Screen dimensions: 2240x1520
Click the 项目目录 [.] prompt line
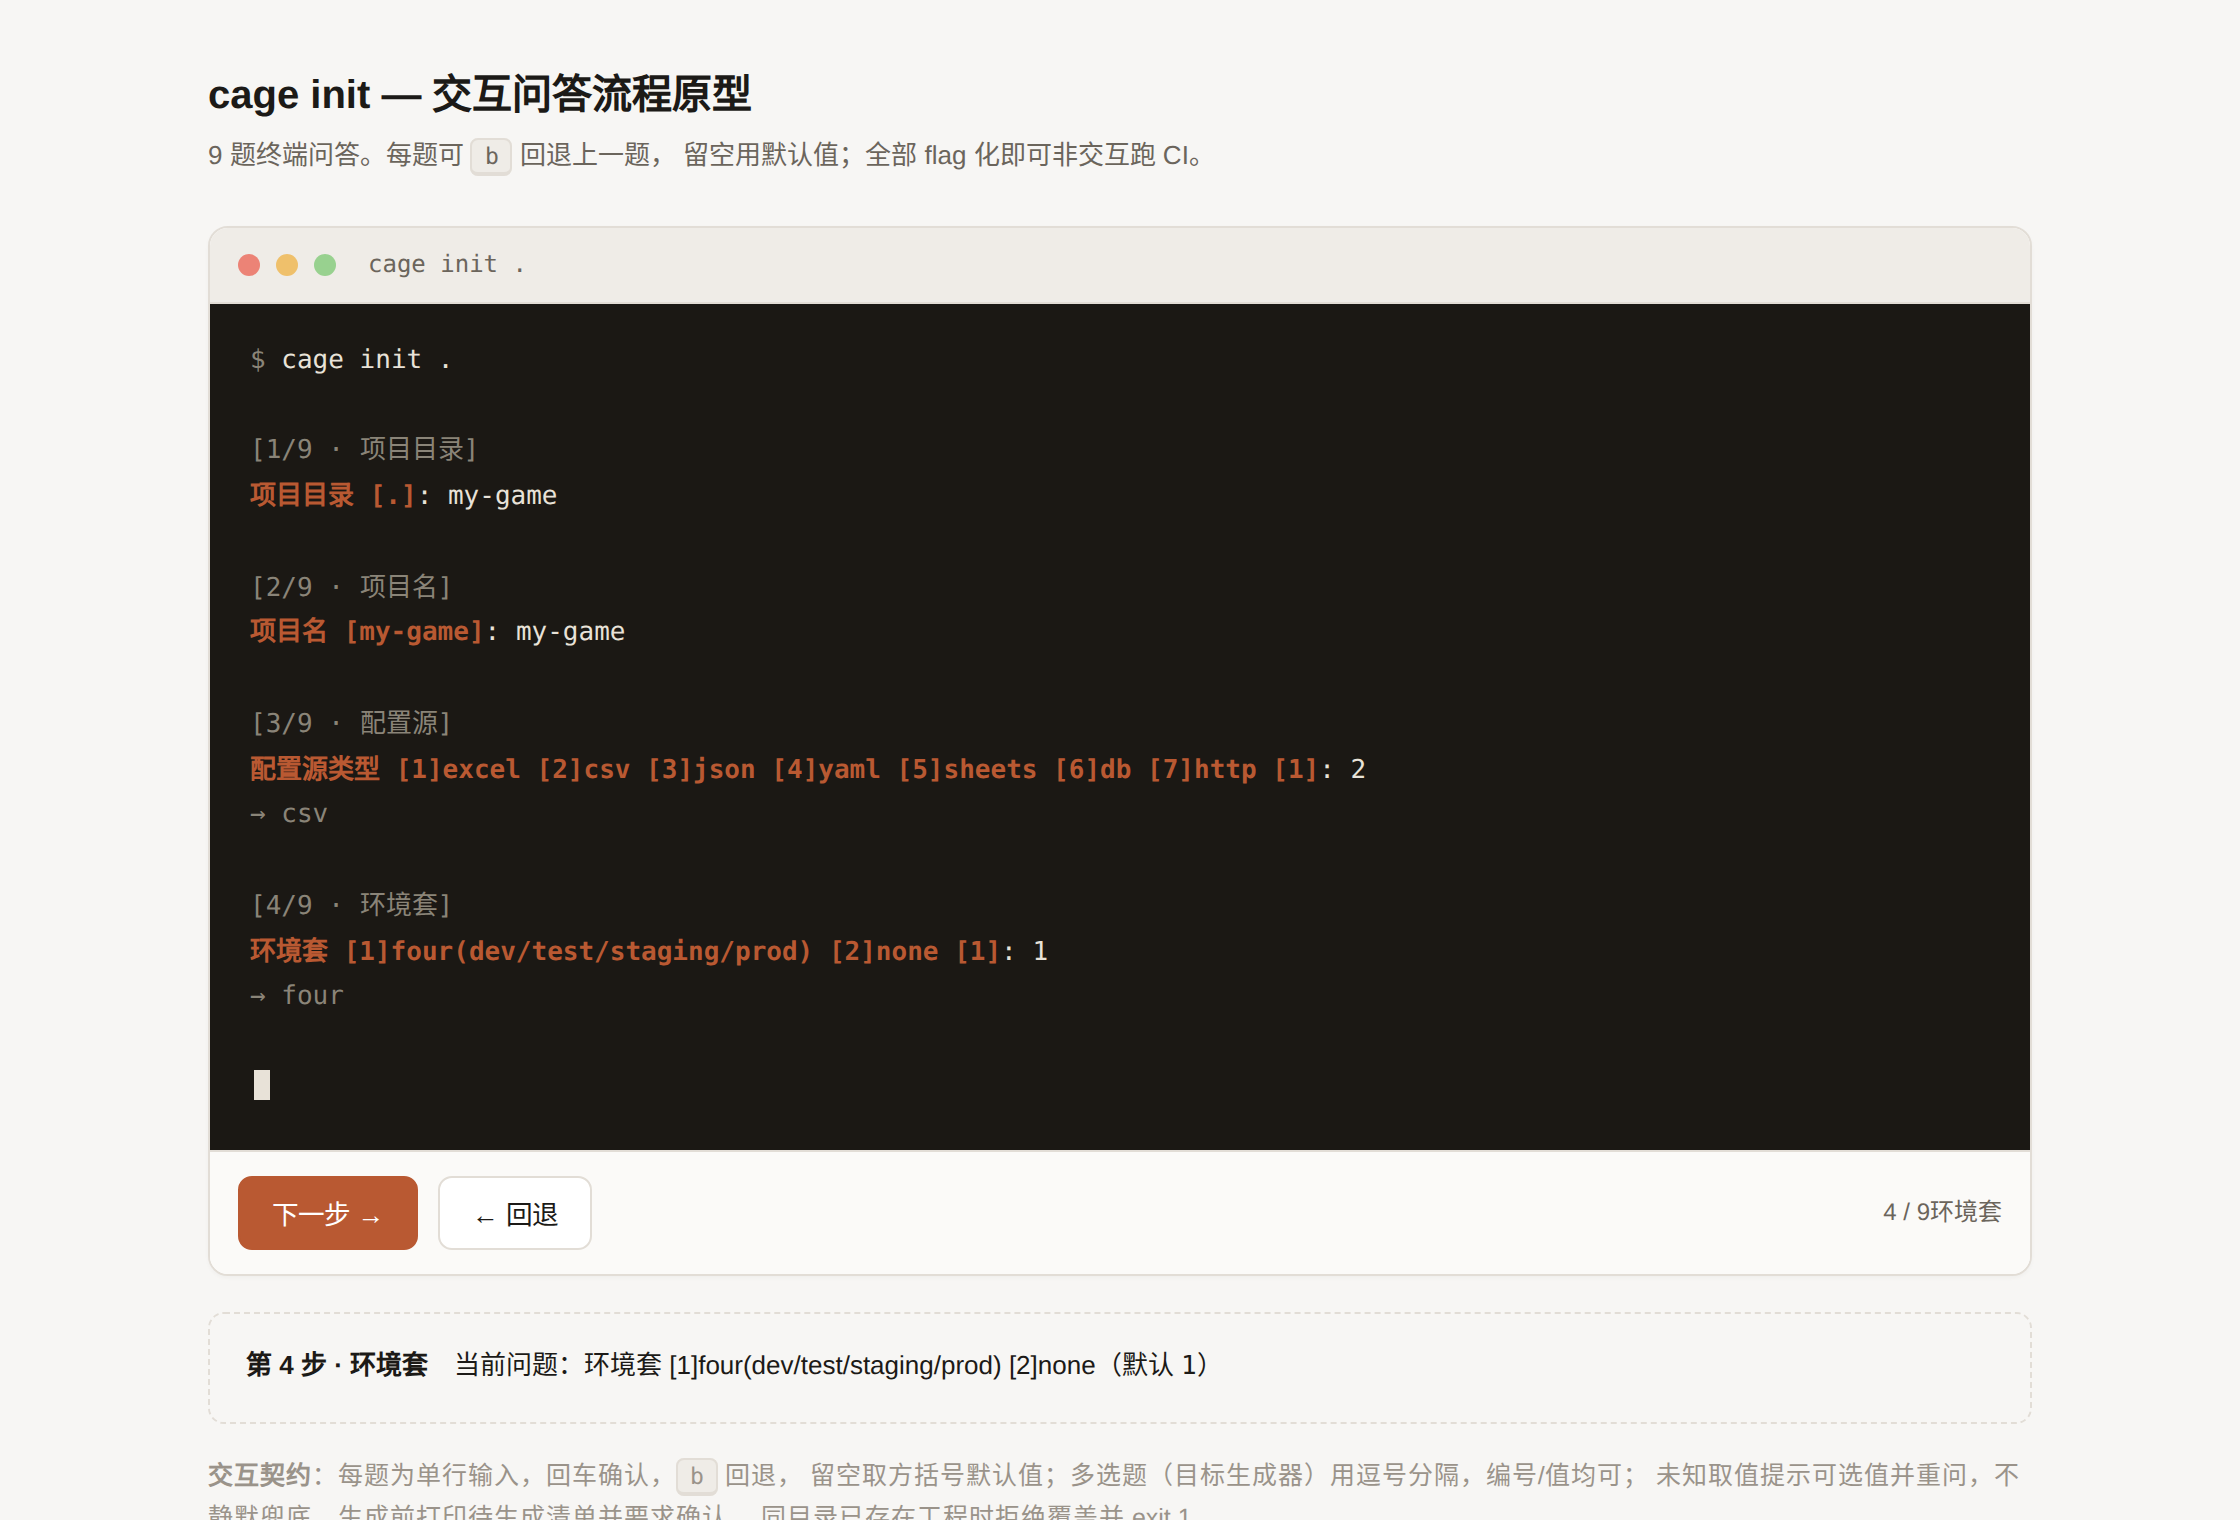(x=404, y=495)
